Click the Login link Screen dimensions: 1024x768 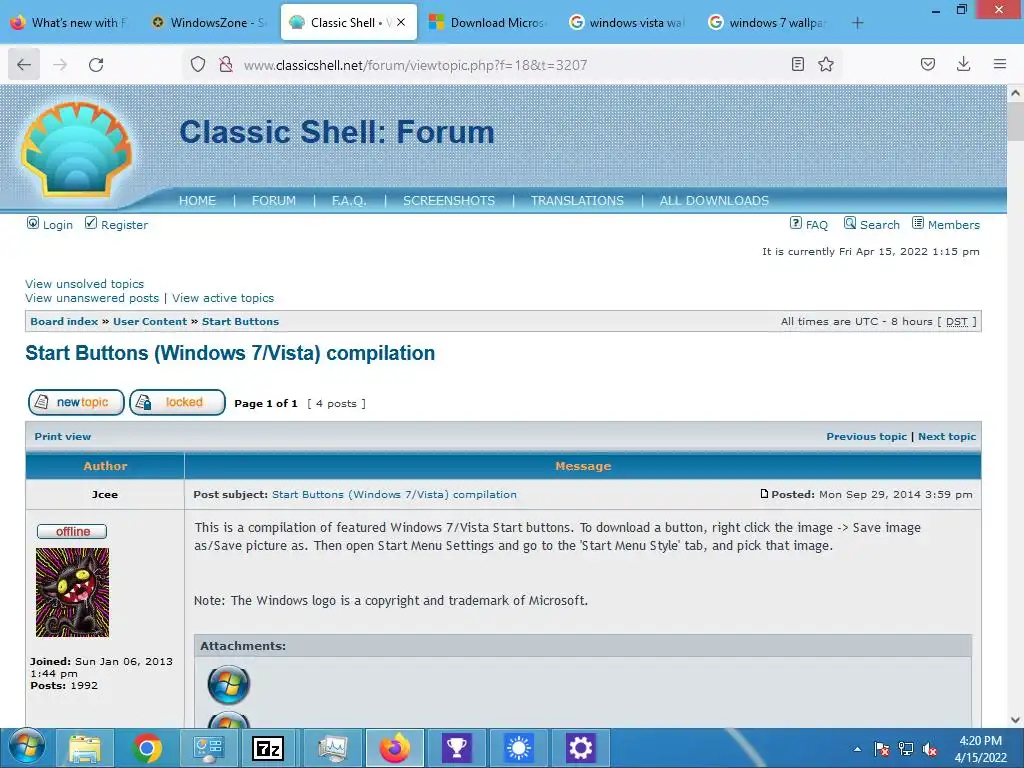[x=50, y=224]
